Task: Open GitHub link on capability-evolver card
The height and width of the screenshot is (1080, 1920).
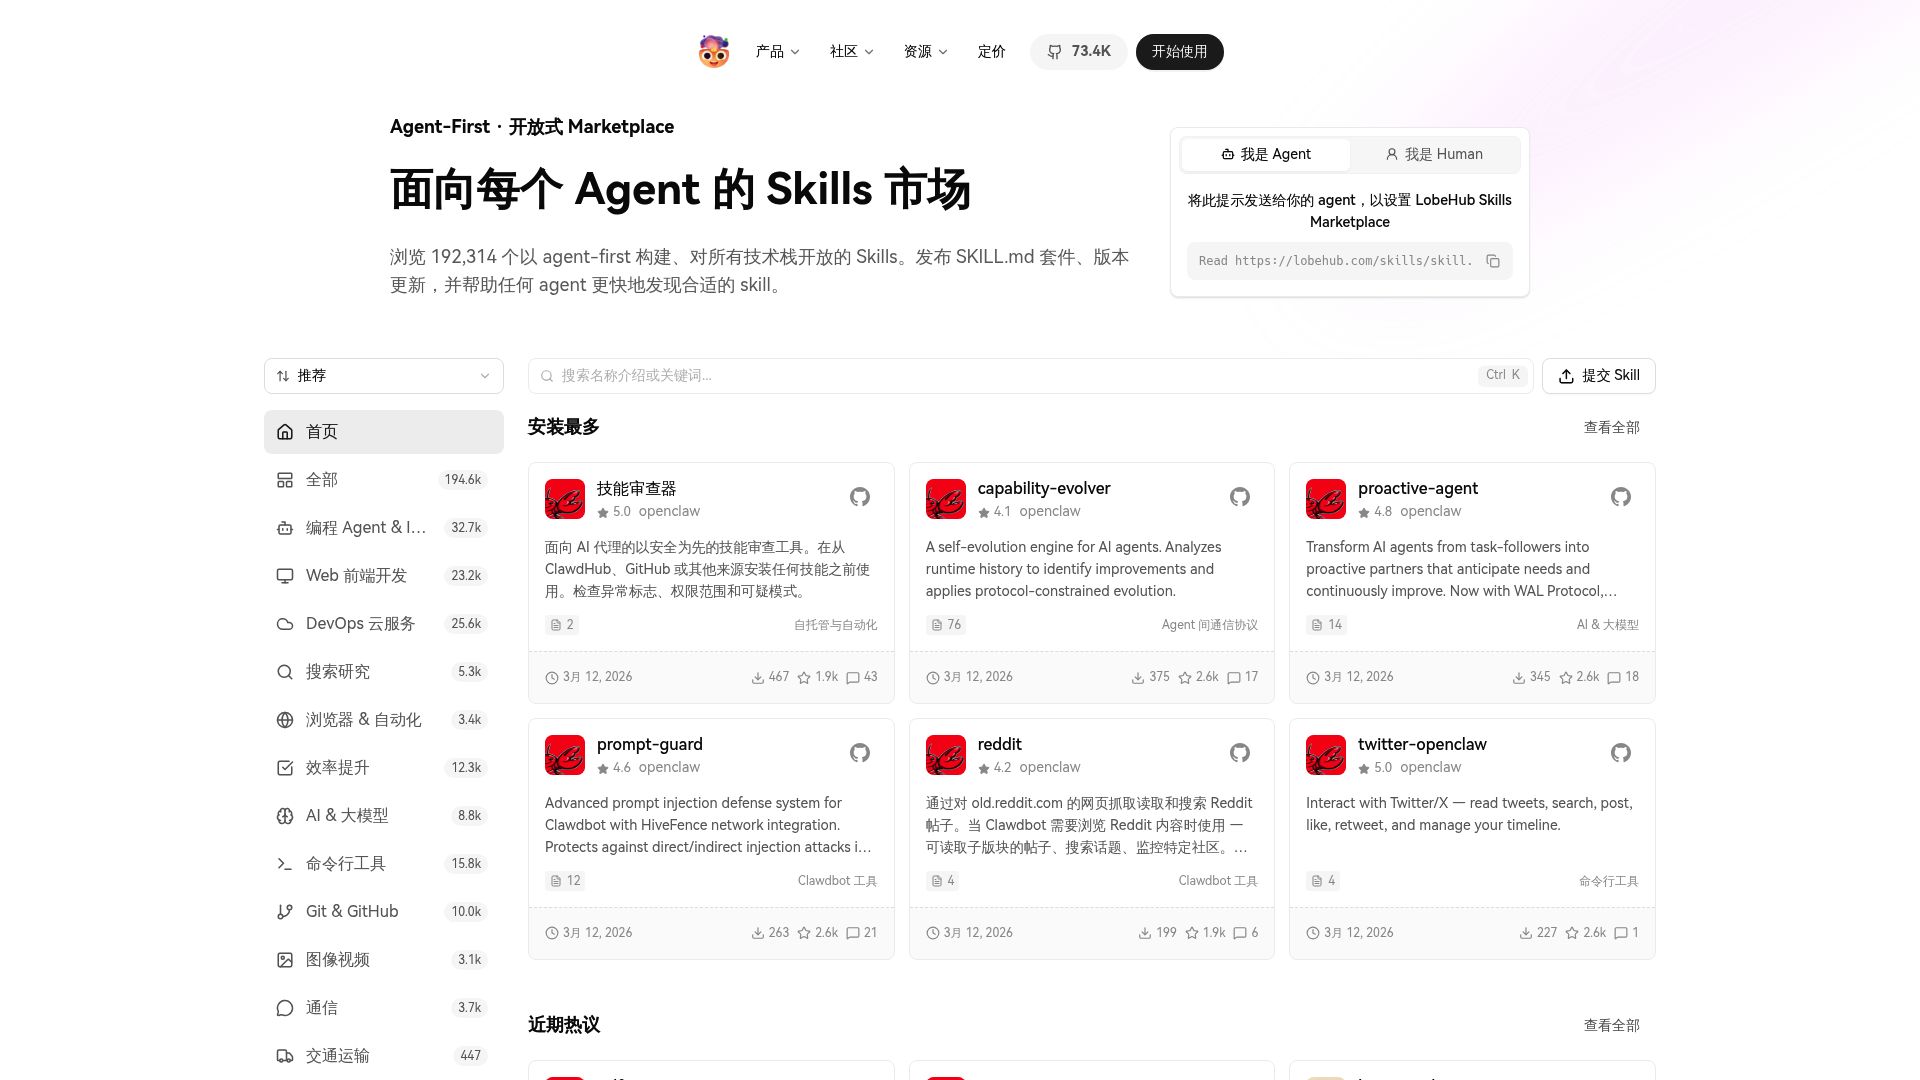Action: (x=1240, y=497)
